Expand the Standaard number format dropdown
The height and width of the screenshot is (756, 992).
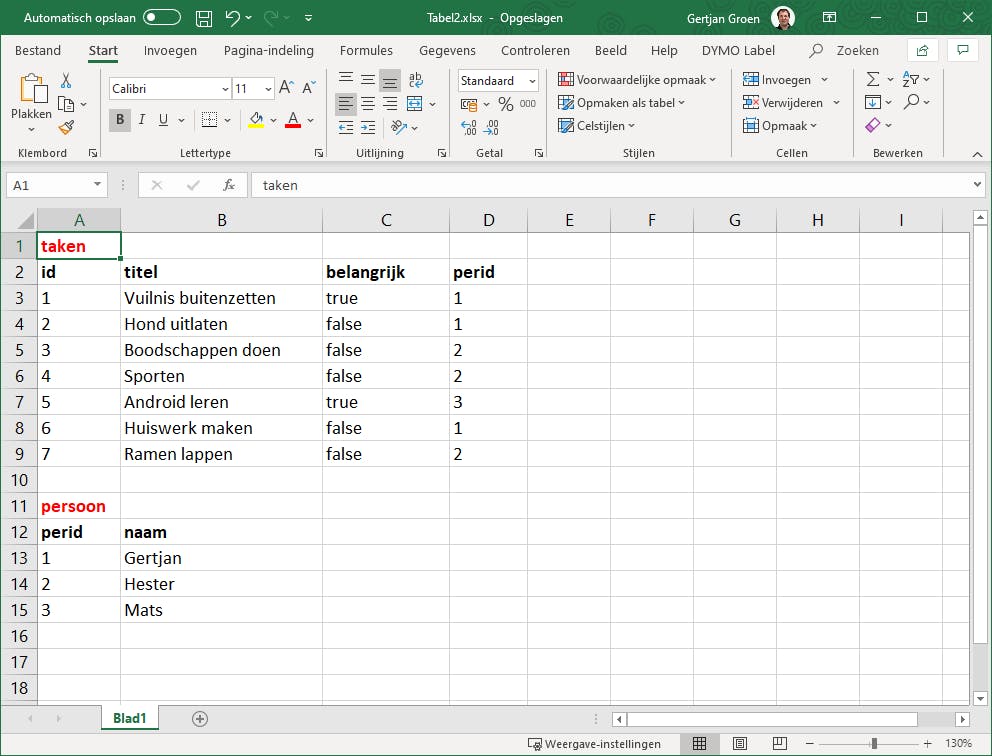click(x=532, y=81)
